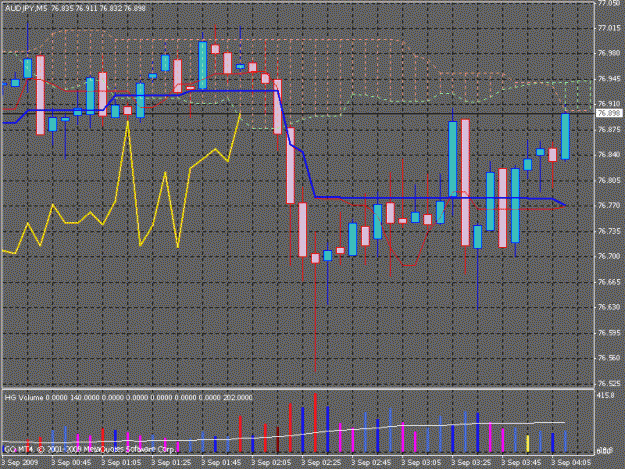
Task: Click the 76.805 price axis label
Action: pos(609,180)
